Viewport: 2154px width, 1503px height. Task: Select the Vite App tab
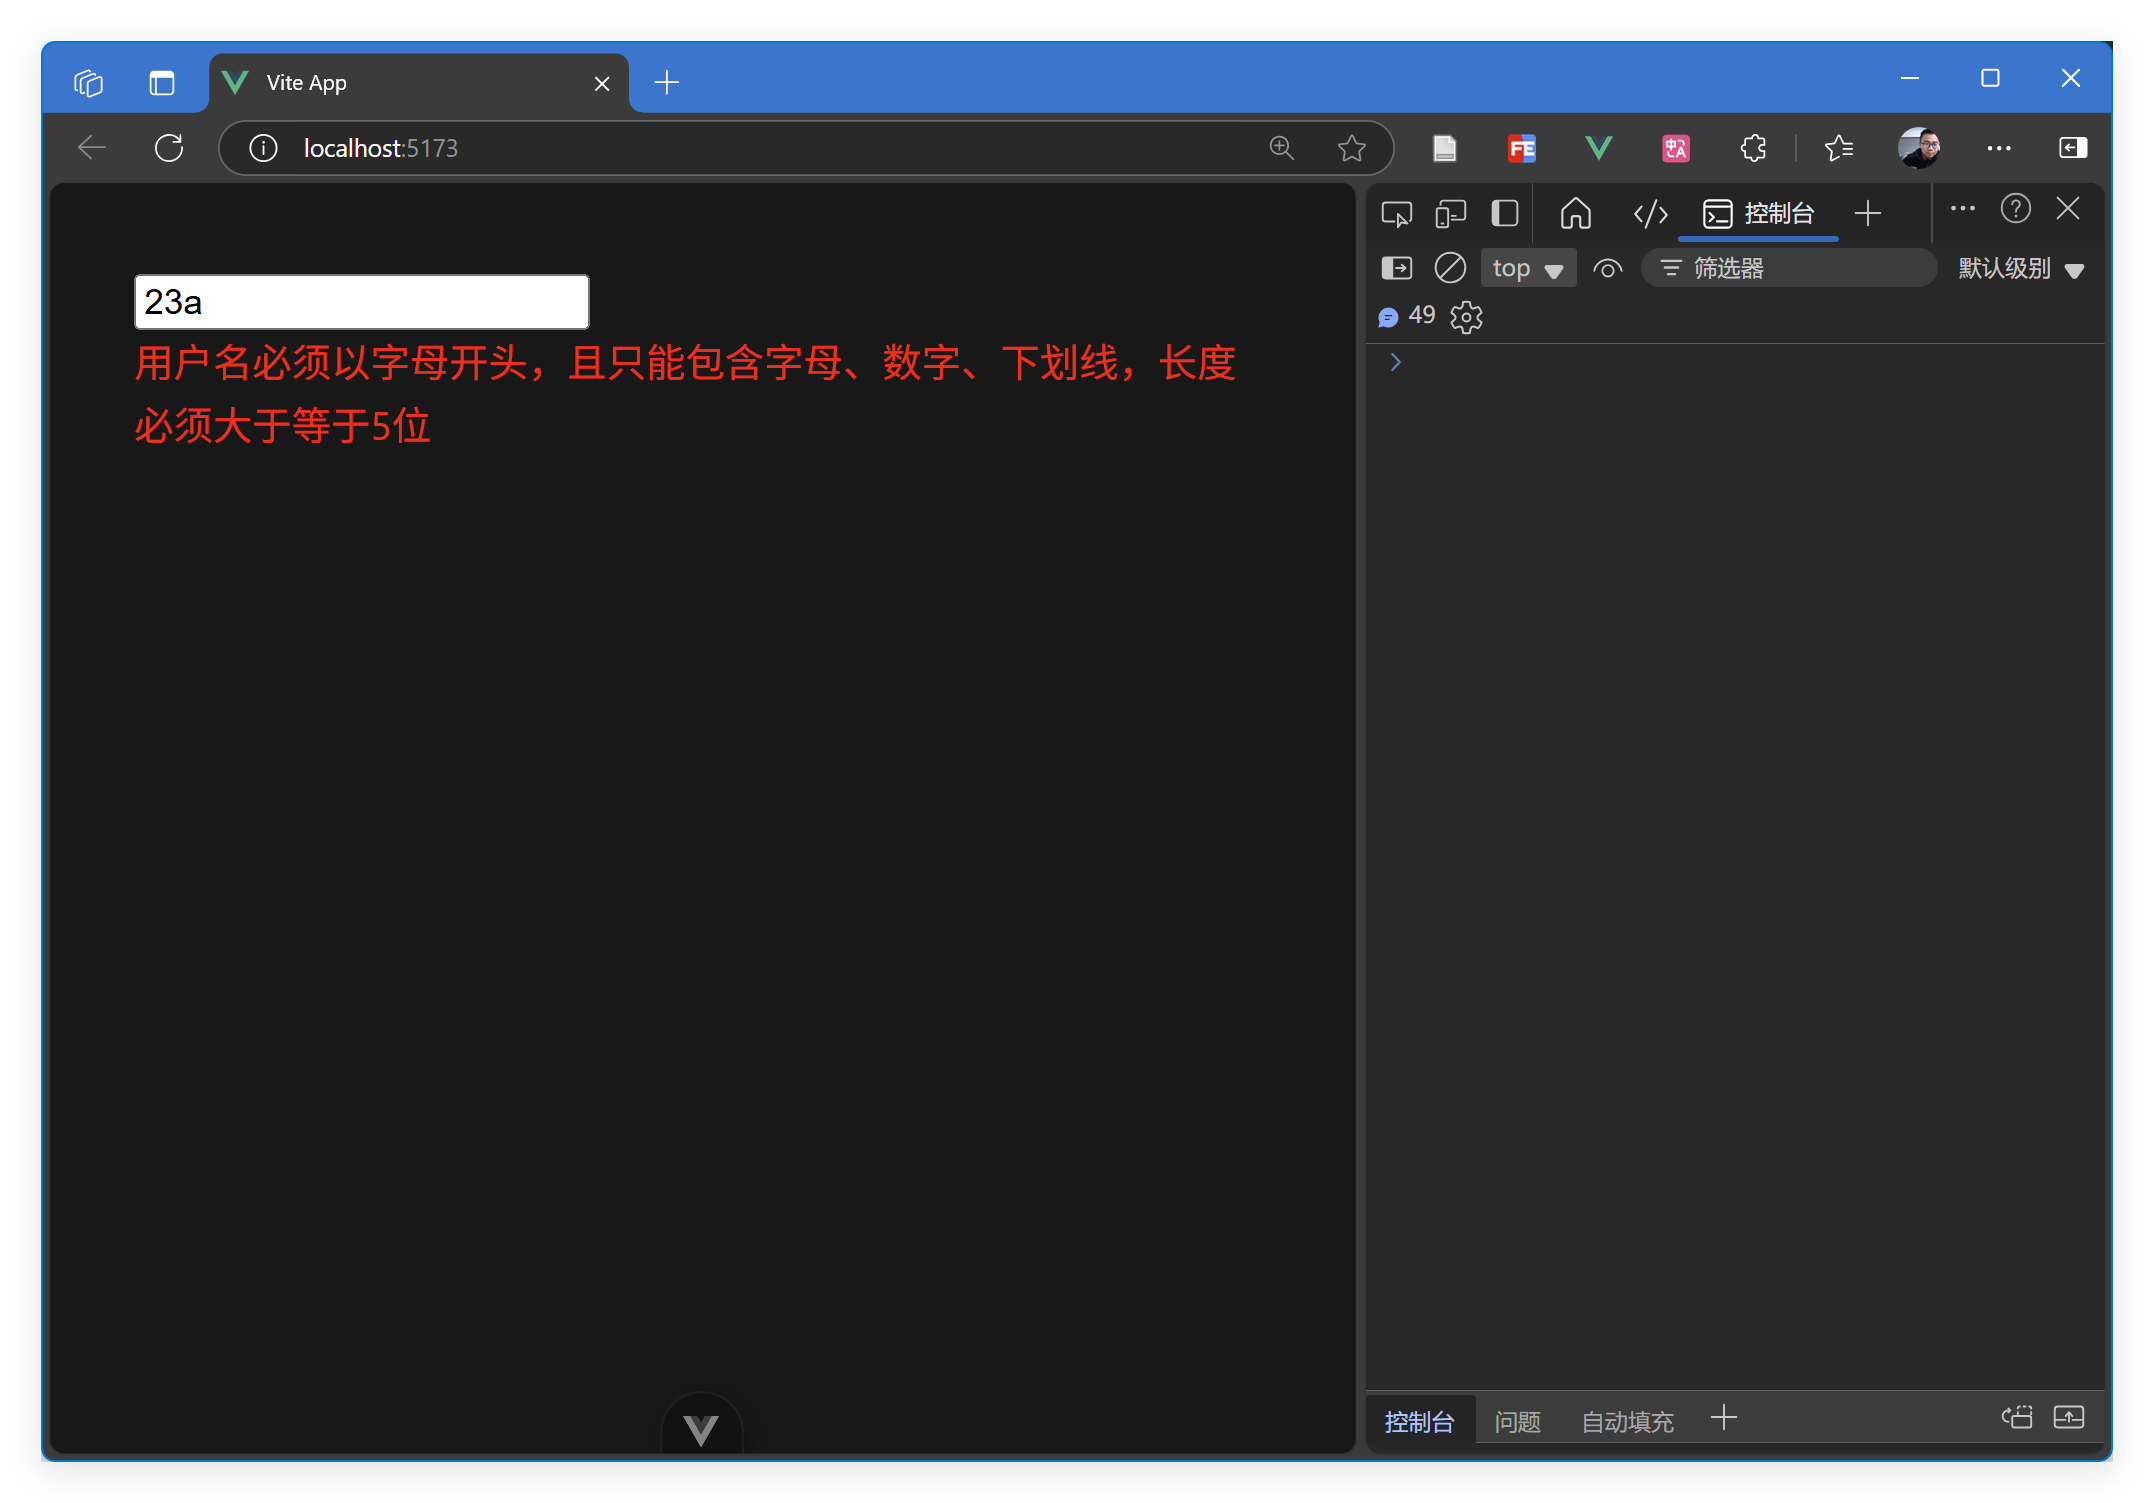(x=418, y=83)
